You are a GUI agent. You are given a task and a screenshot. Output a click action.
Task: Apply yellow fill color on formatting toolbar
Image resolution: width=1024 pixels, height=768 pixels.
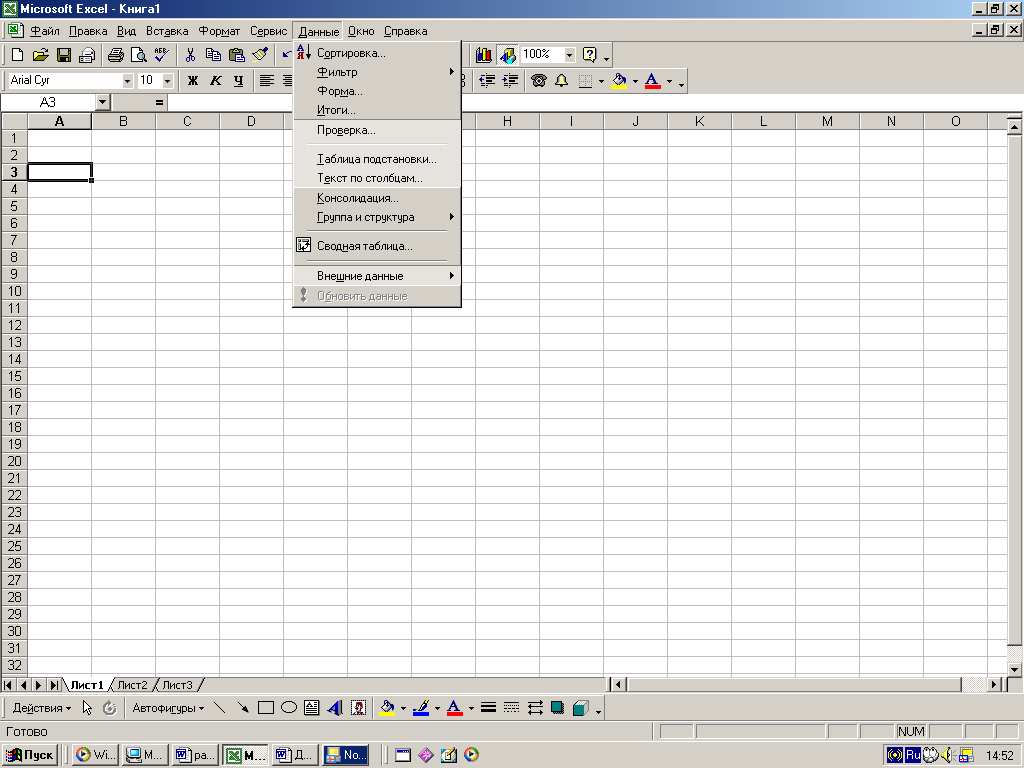pos(618,81)
